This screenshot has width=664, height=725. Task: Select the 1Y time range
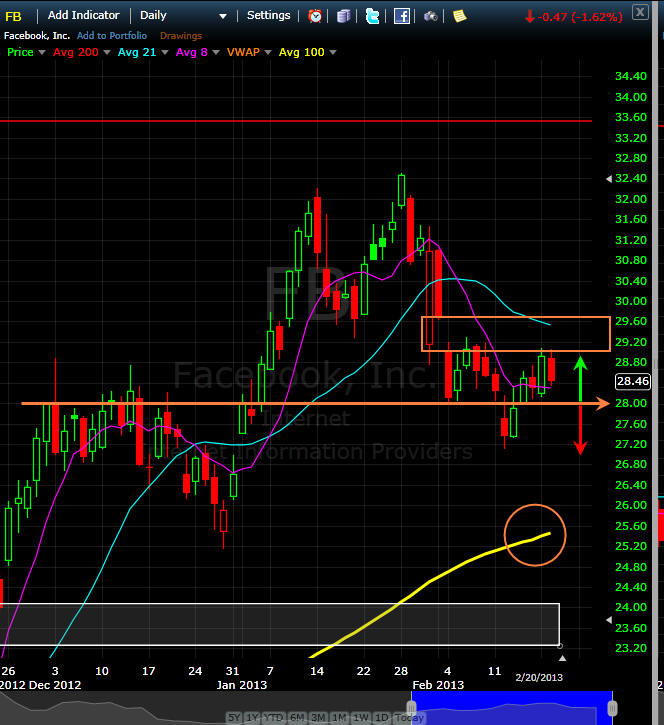coord(253,718)
